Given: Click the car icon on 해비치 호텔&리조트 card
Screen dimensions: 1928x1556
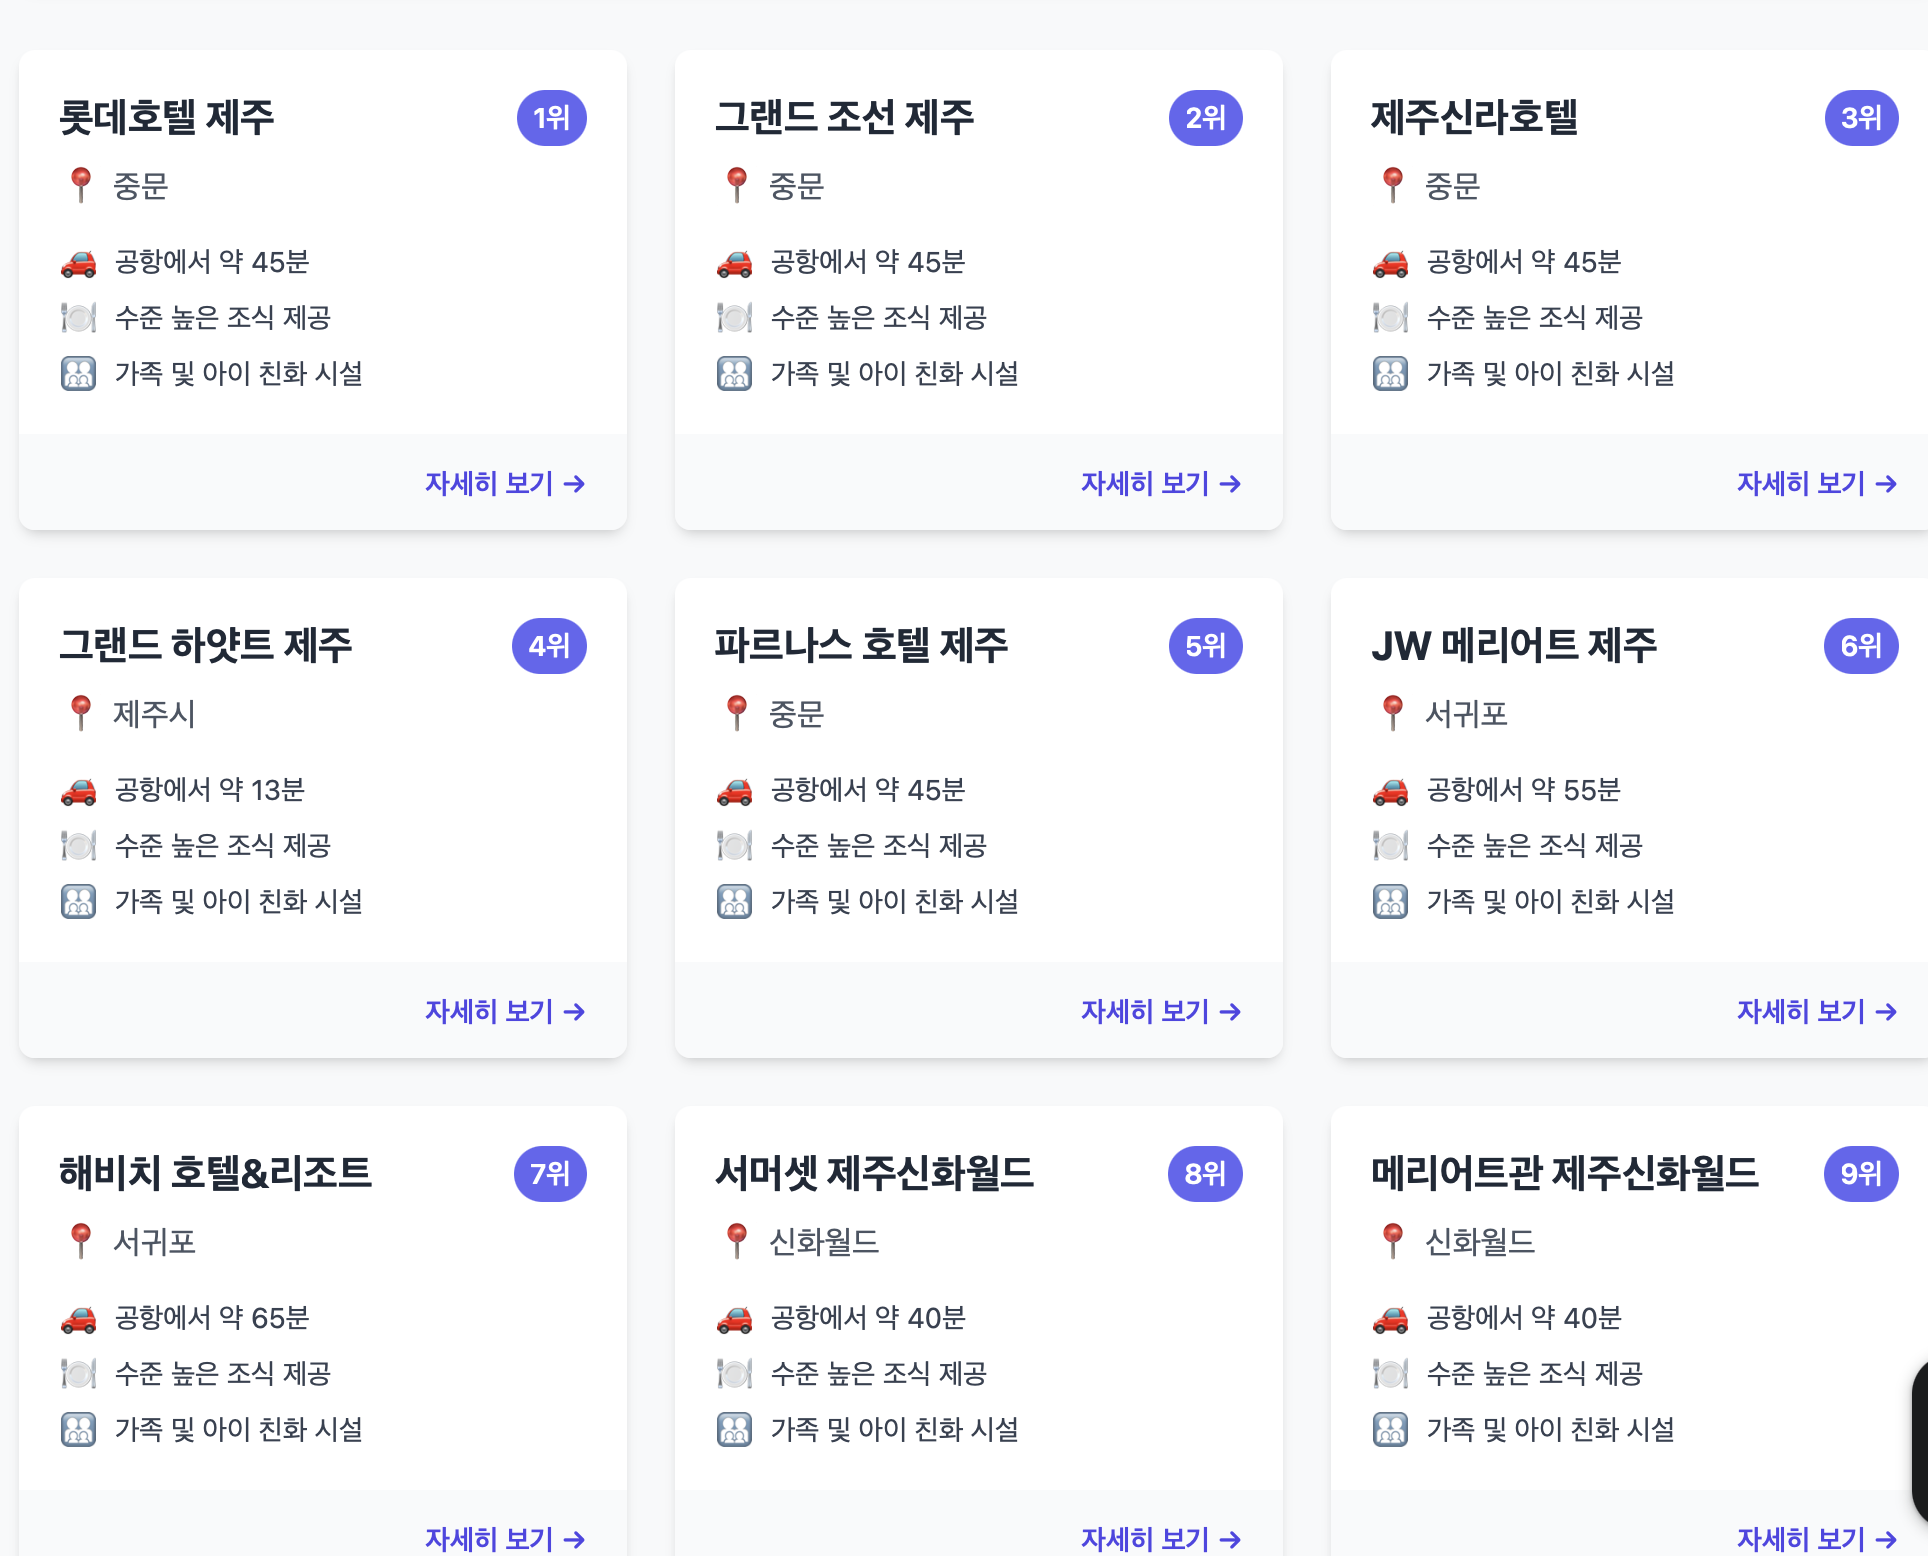Looking at the screenshot, I should [79, 1319].
